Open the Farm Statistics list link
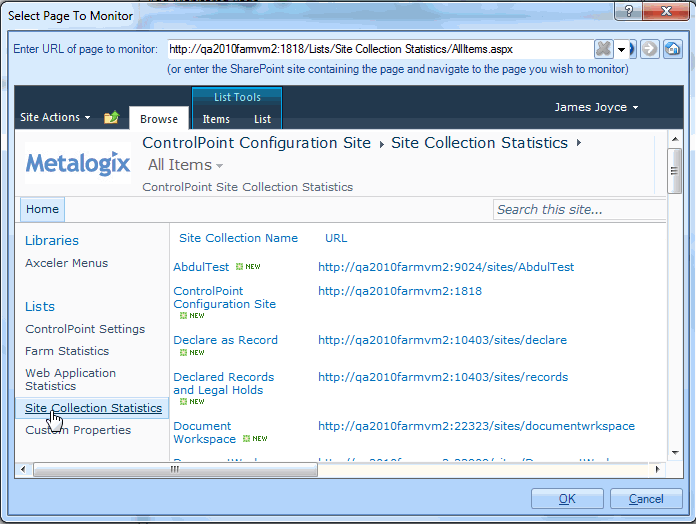This screenshot has height=524, width=696. tap(67, 351)
